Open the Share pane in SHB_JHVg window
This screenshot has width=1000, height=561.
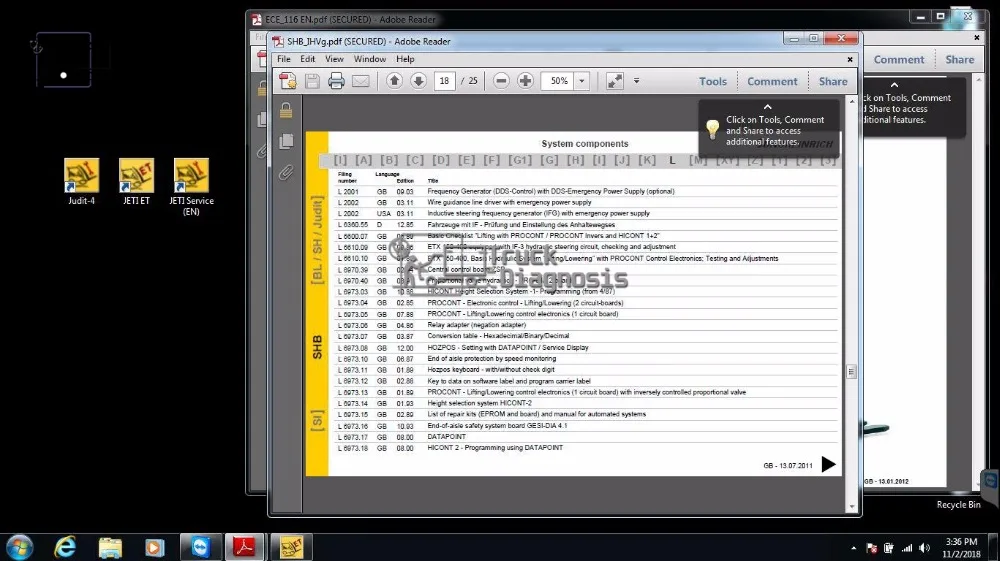coord(833,82)
